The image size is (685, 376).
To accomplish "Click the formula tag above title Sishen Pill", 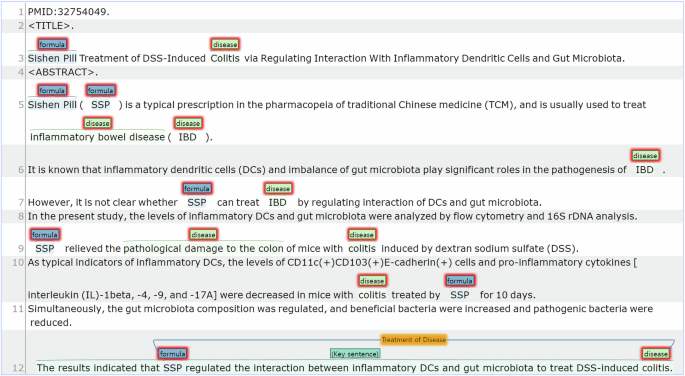I will [52, 45].
